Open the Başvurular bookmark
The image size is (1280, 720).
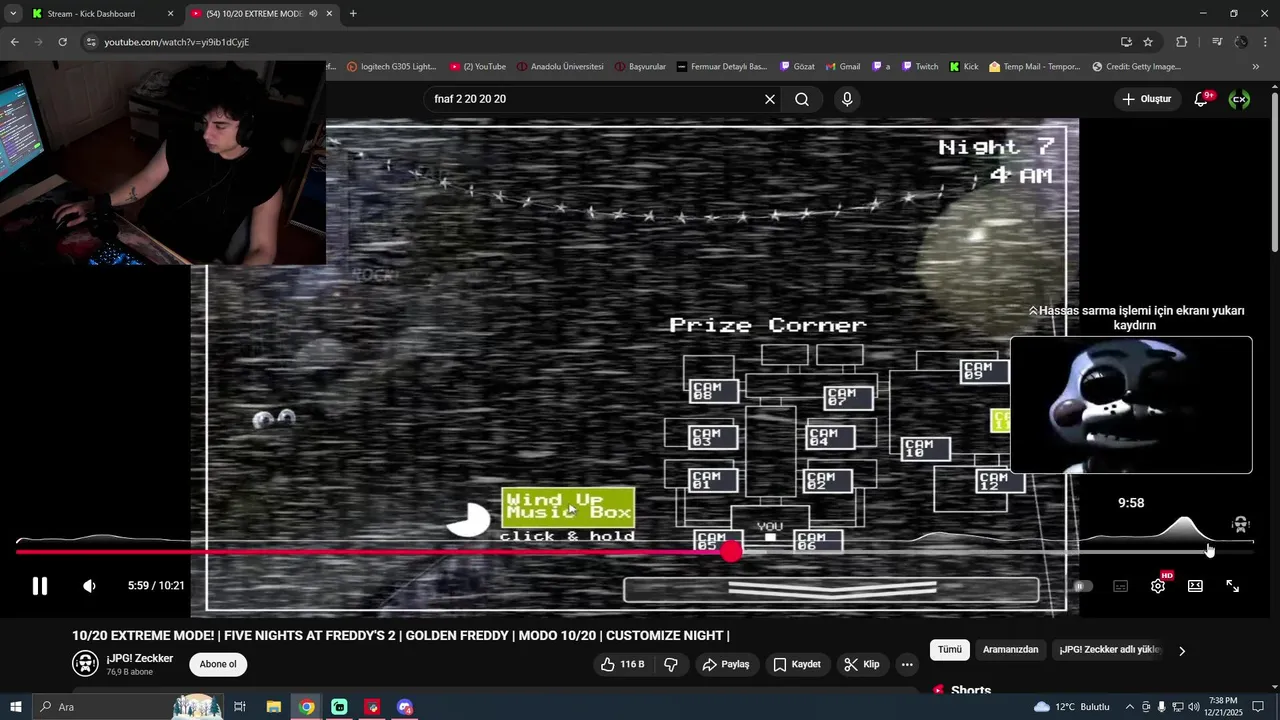click(640, 67)
